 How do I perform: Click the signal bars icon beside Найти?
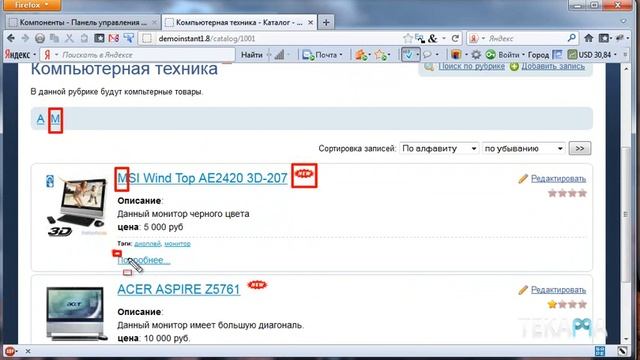[279, 54]
